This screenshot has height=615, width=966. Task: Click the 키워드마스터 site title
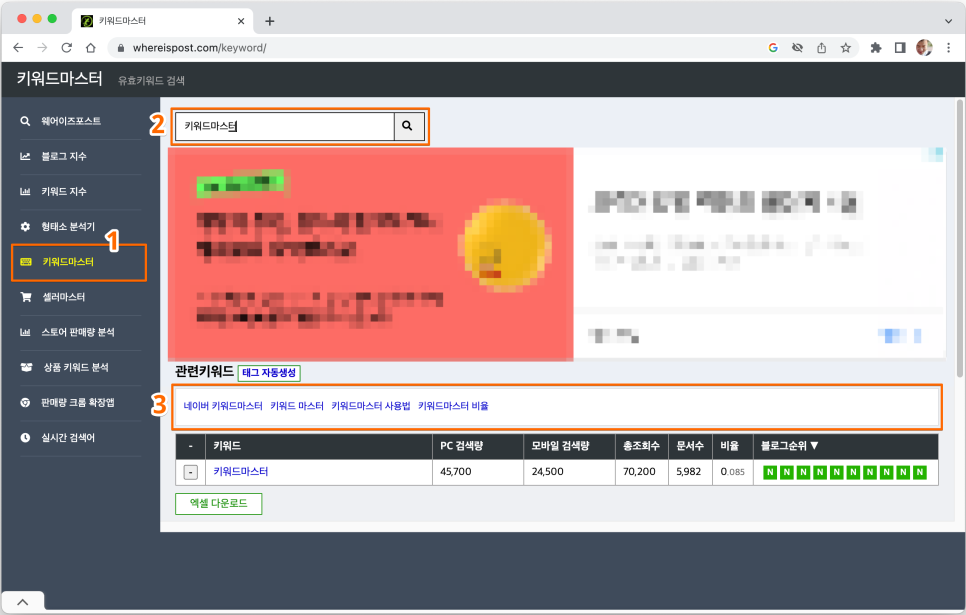pos(59,78)
